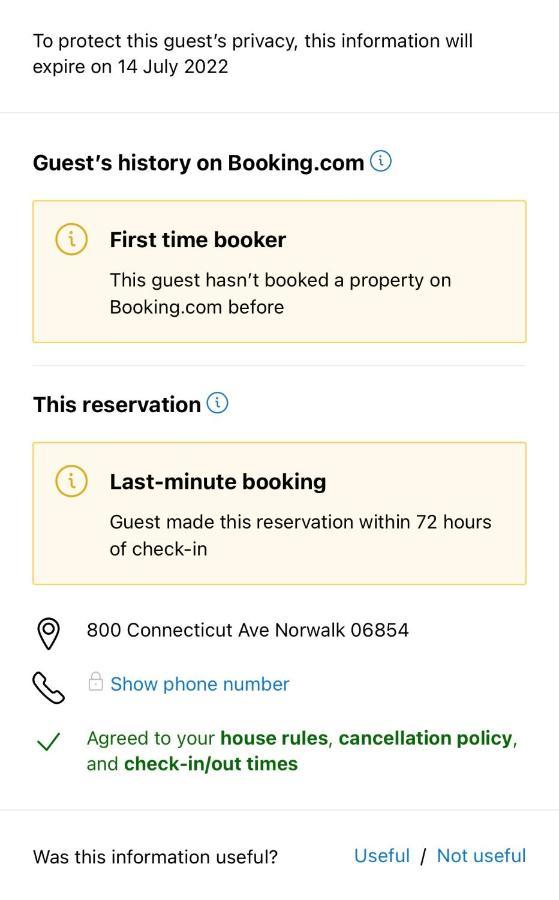Select Not useful feedback
559x900 pixels.
(482, 855)
